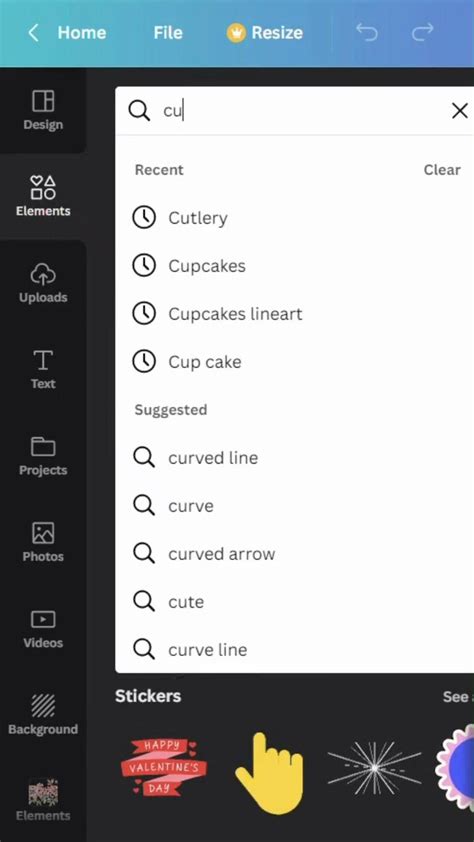
Task: Click the Redo arrow icon
Action: tap(422, 33)
